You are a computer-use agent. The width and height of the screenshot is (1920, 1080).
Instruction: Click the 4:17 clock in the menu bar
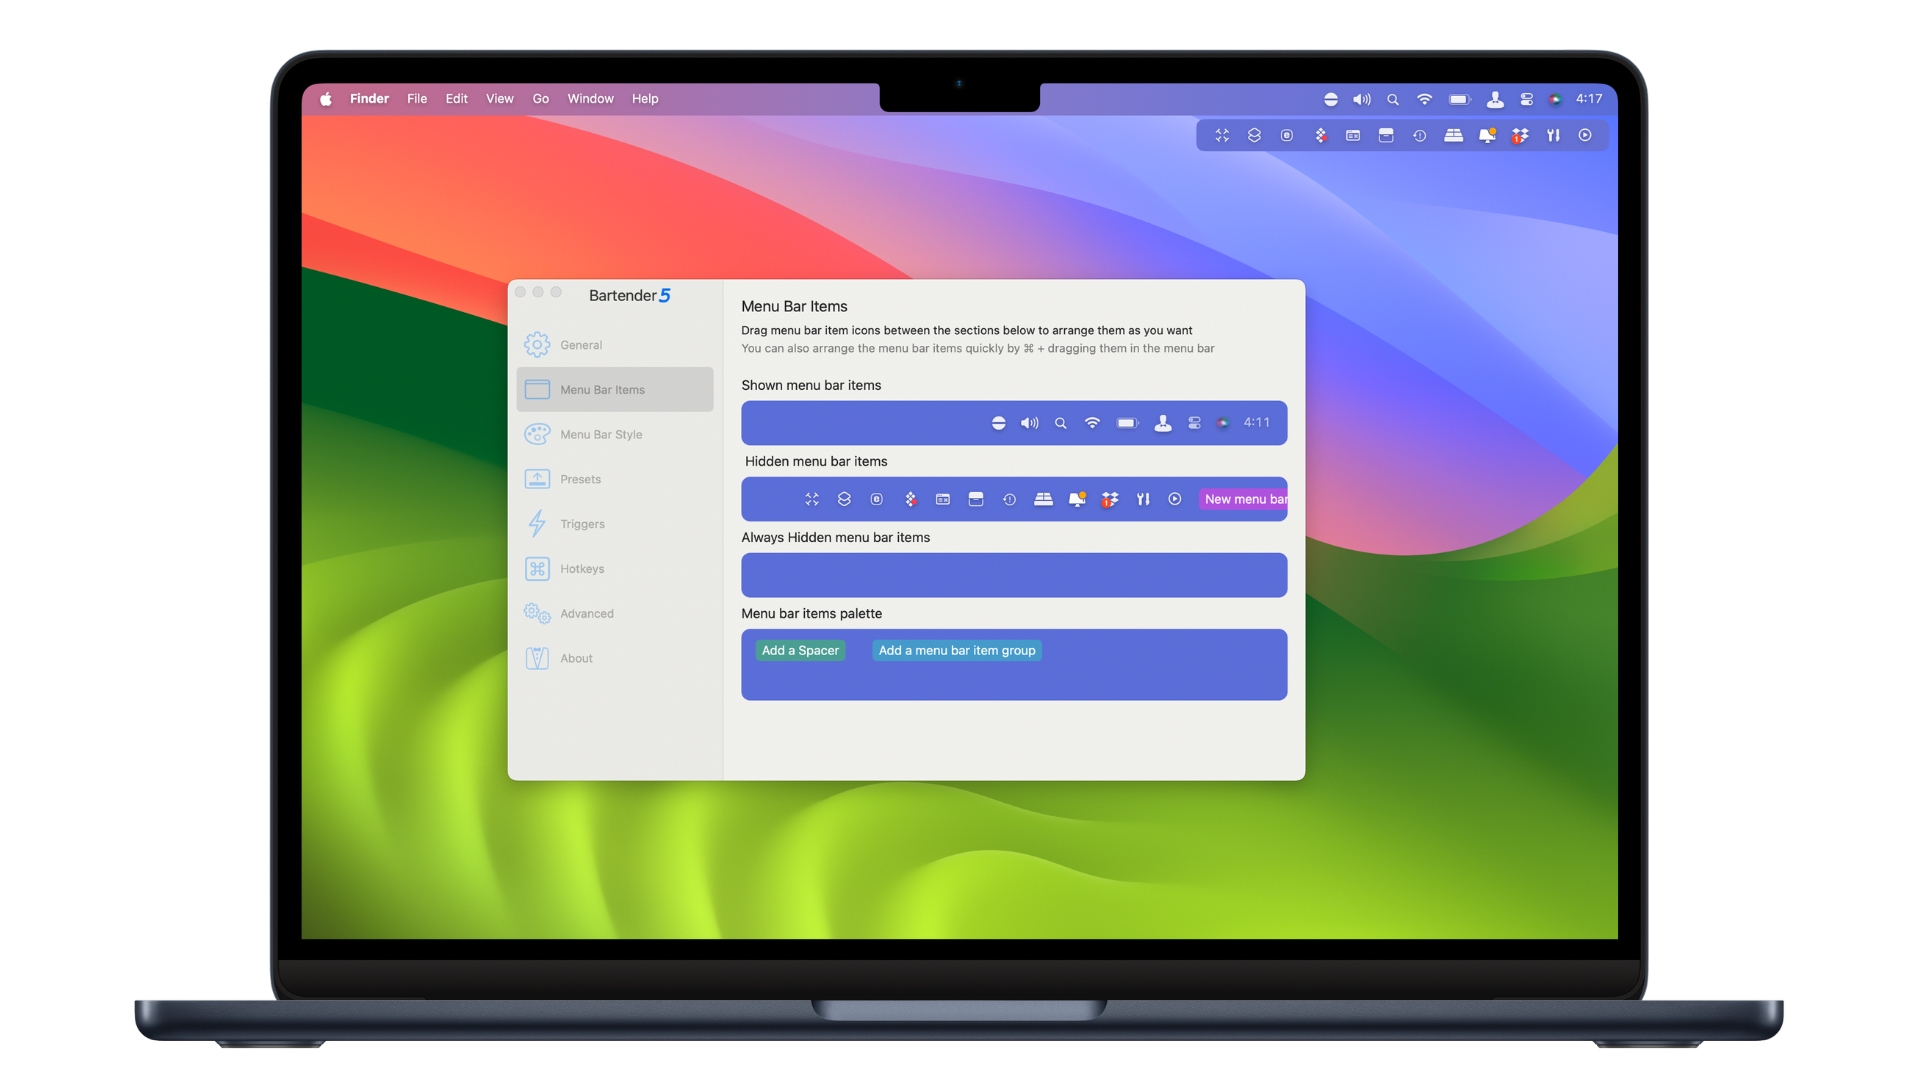pyautogui.click(x=1589, y=99)
